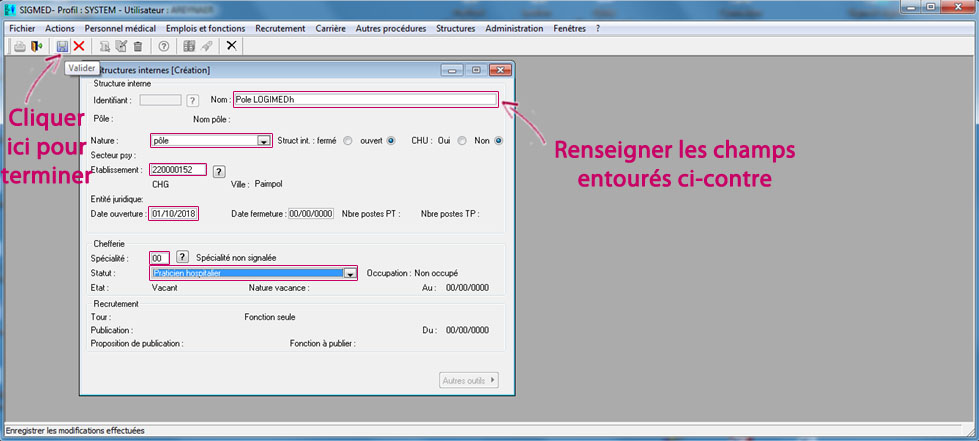Click the Valider floppy disk save icon
The image size is (979, 441).
click(62, 46)
